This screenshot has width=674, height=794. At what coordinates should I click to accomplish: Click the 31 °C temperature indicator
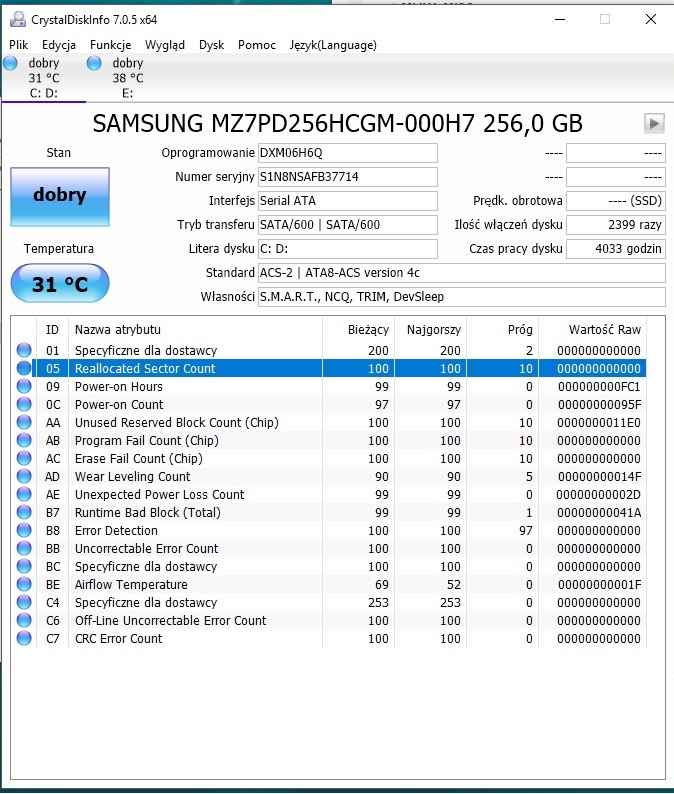60,284
